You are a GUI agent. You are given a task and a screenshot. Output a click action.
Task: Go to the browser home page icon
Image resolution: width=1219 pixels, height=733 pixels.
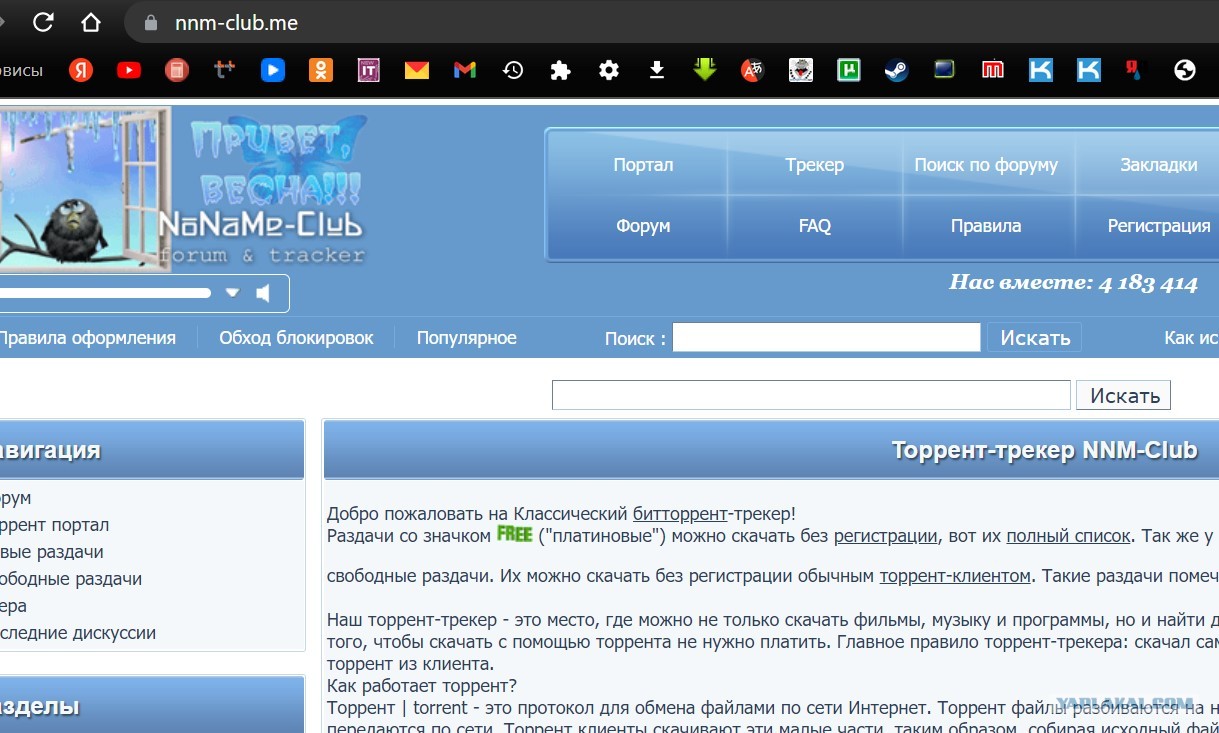pos(91,22)
